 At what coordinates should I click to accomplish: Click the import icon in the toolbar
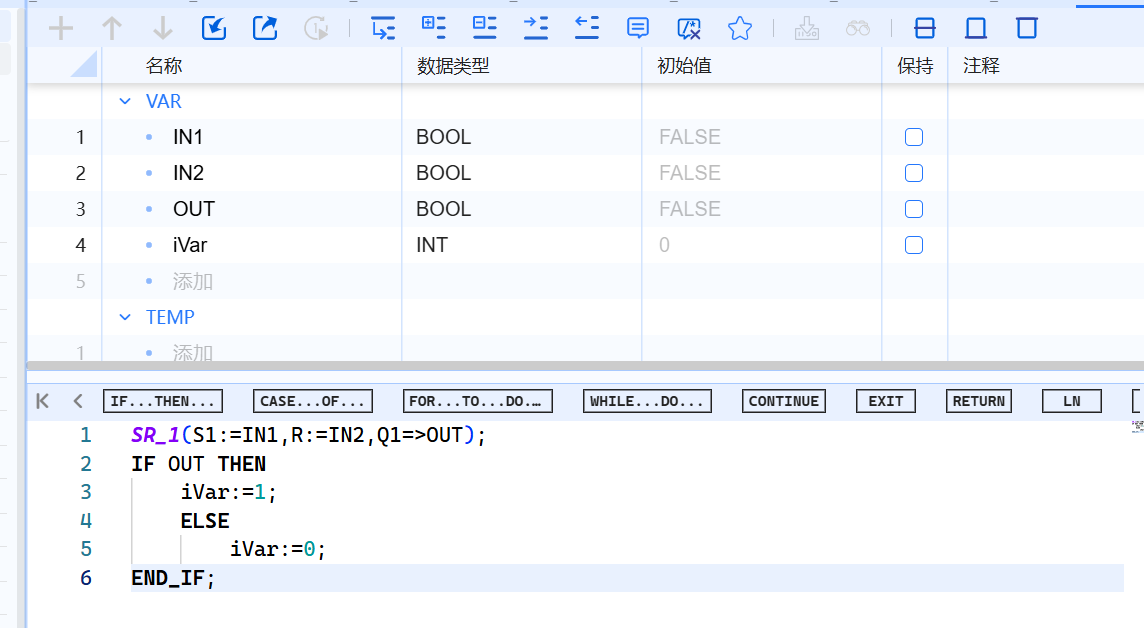click(213, 27)
